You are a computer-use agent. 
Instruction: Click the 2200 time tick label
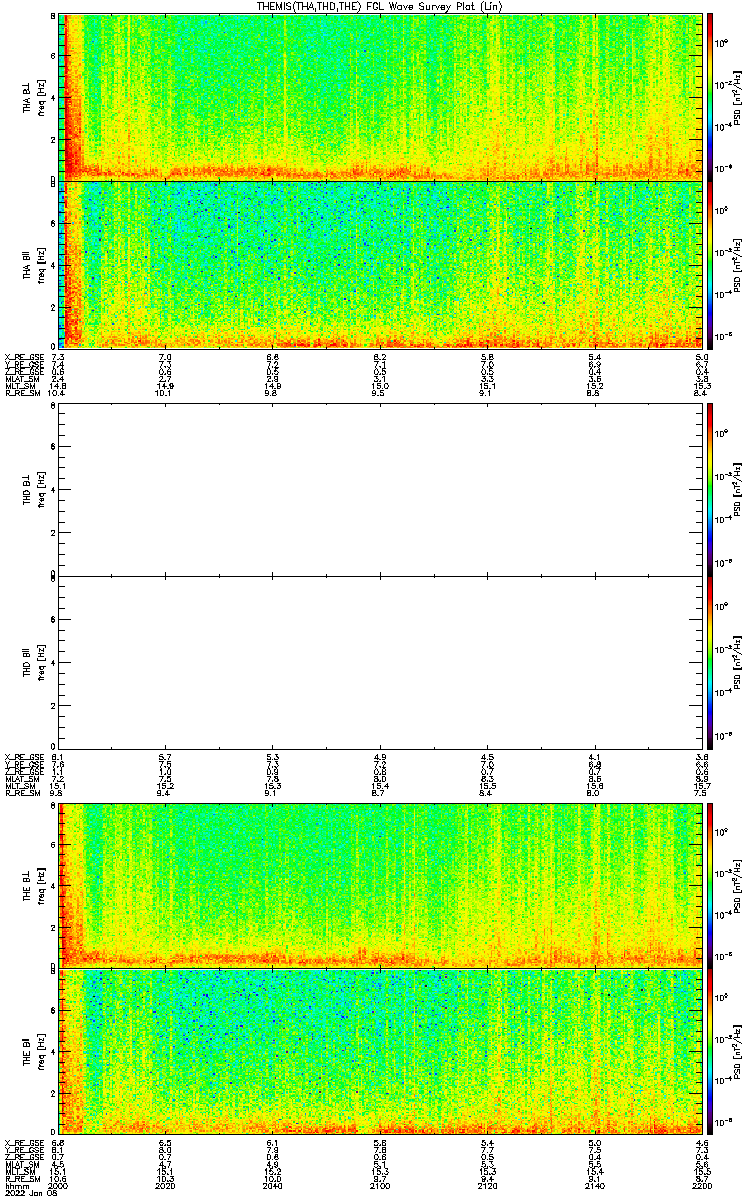click(701, 1186)
